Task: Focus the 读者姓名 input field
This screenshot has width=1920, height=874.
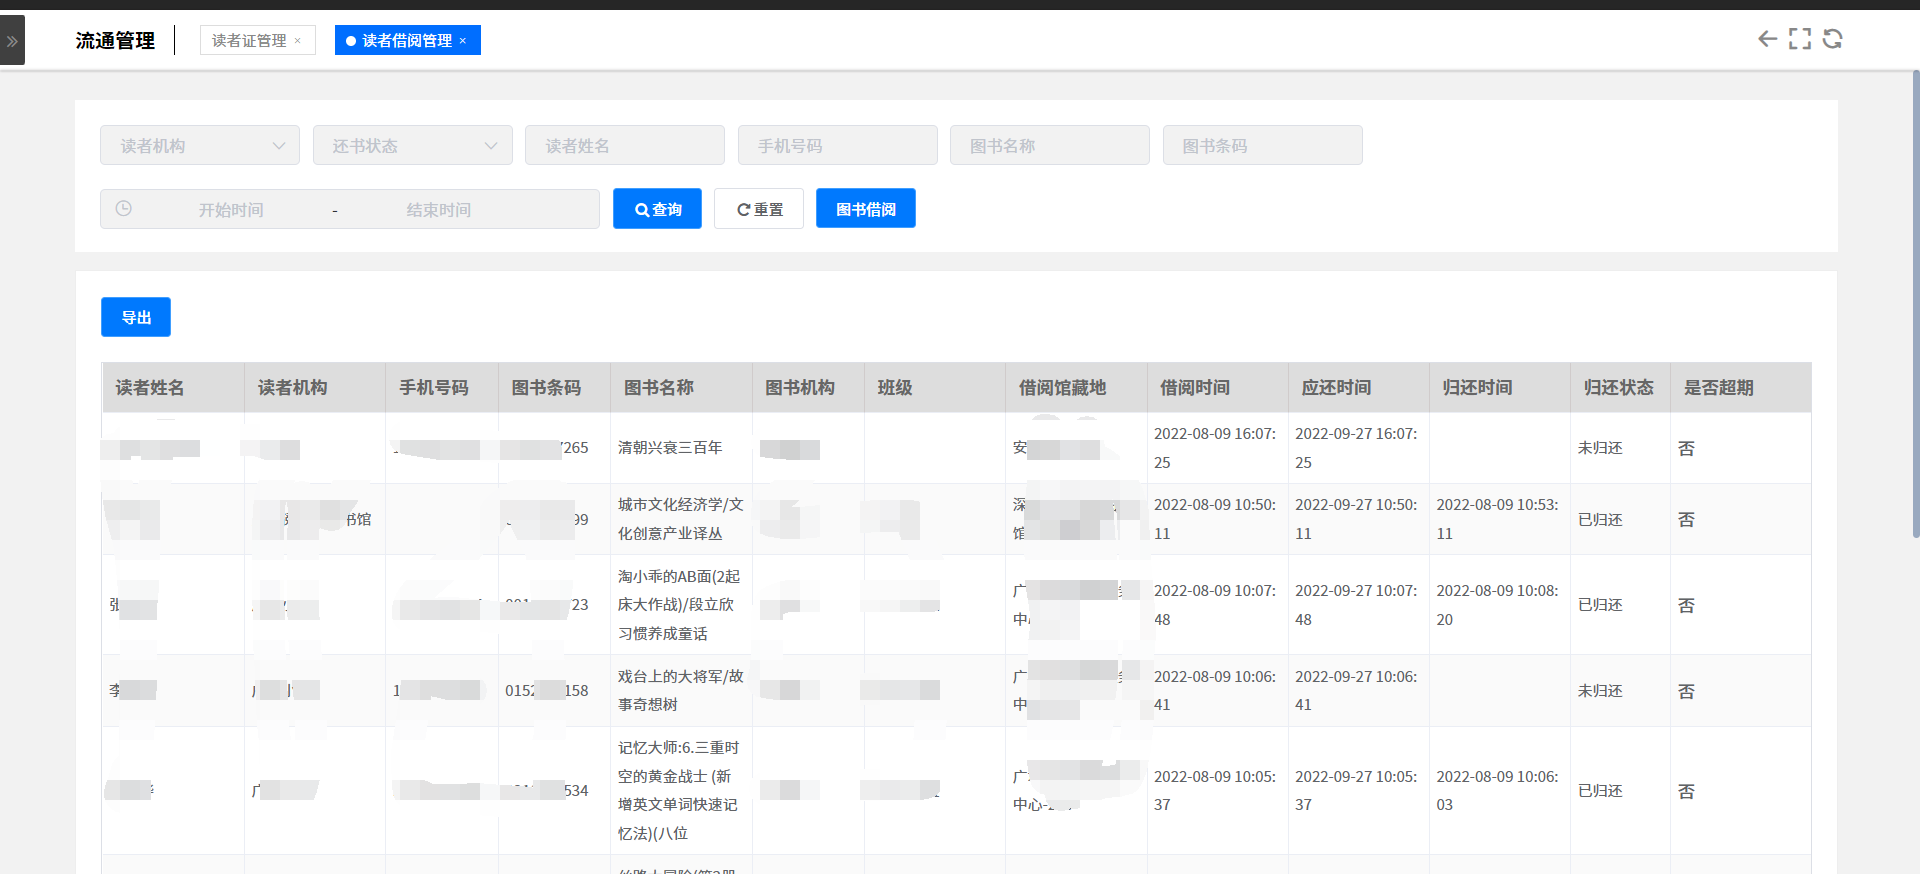Action: [x=624, y=146]
